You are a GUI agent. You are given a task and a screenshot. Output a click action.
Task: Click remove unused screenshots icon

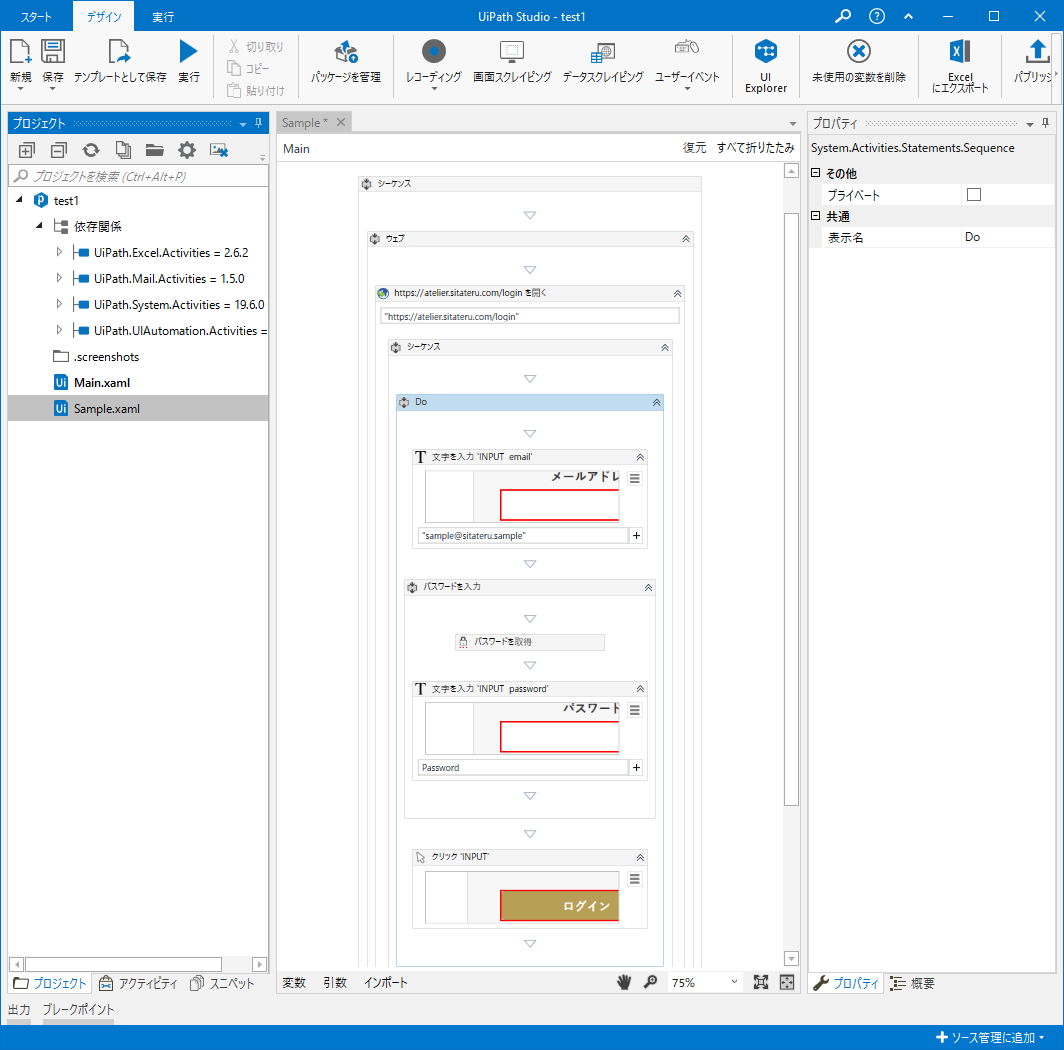[218, 150]
